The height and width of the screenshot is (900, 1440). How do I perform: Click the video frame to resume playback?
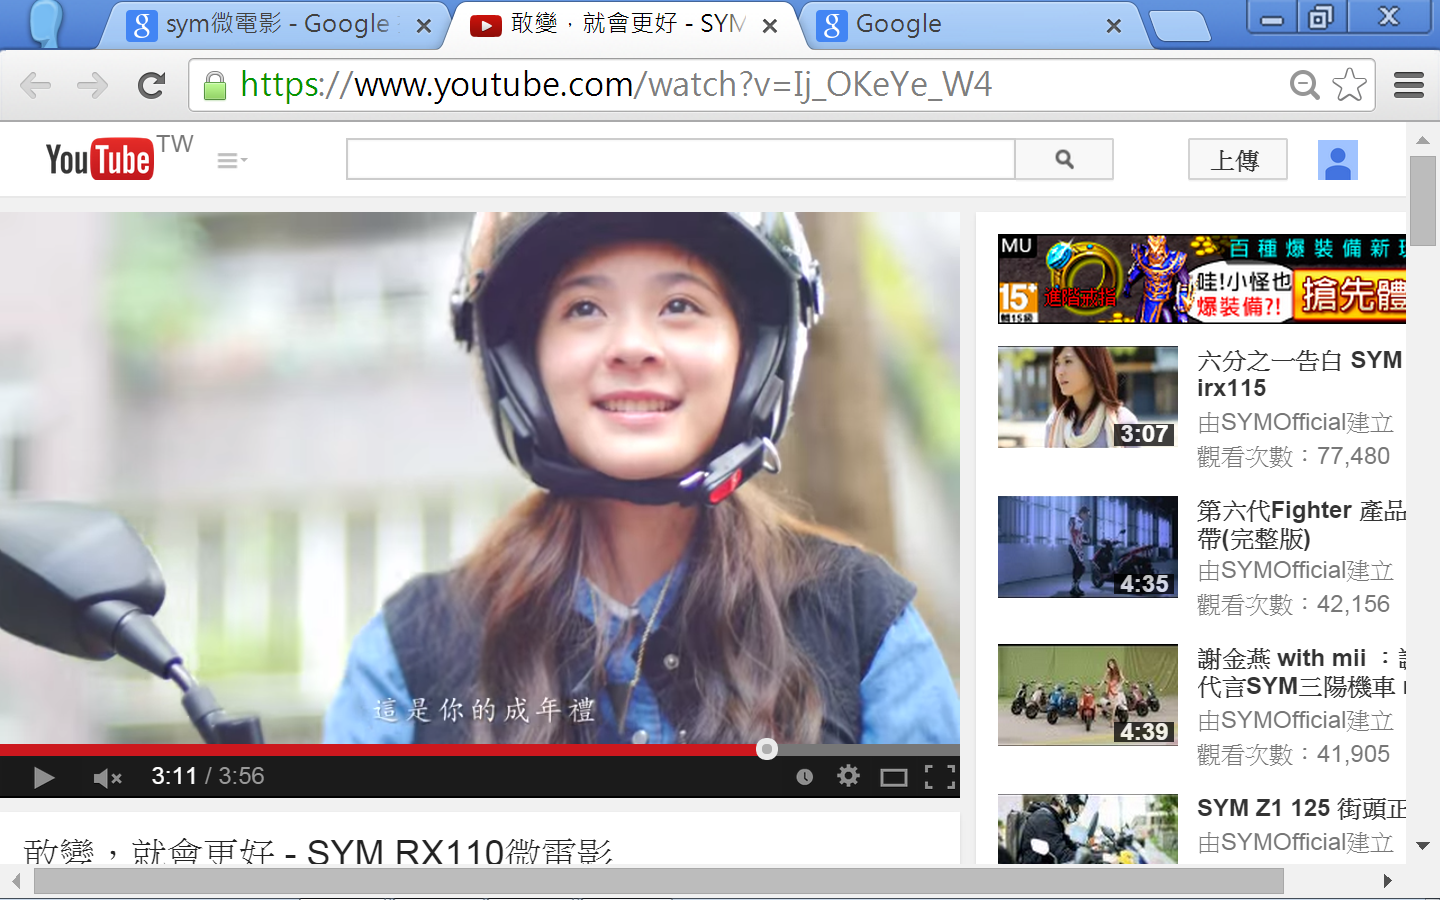click(480, 478)
